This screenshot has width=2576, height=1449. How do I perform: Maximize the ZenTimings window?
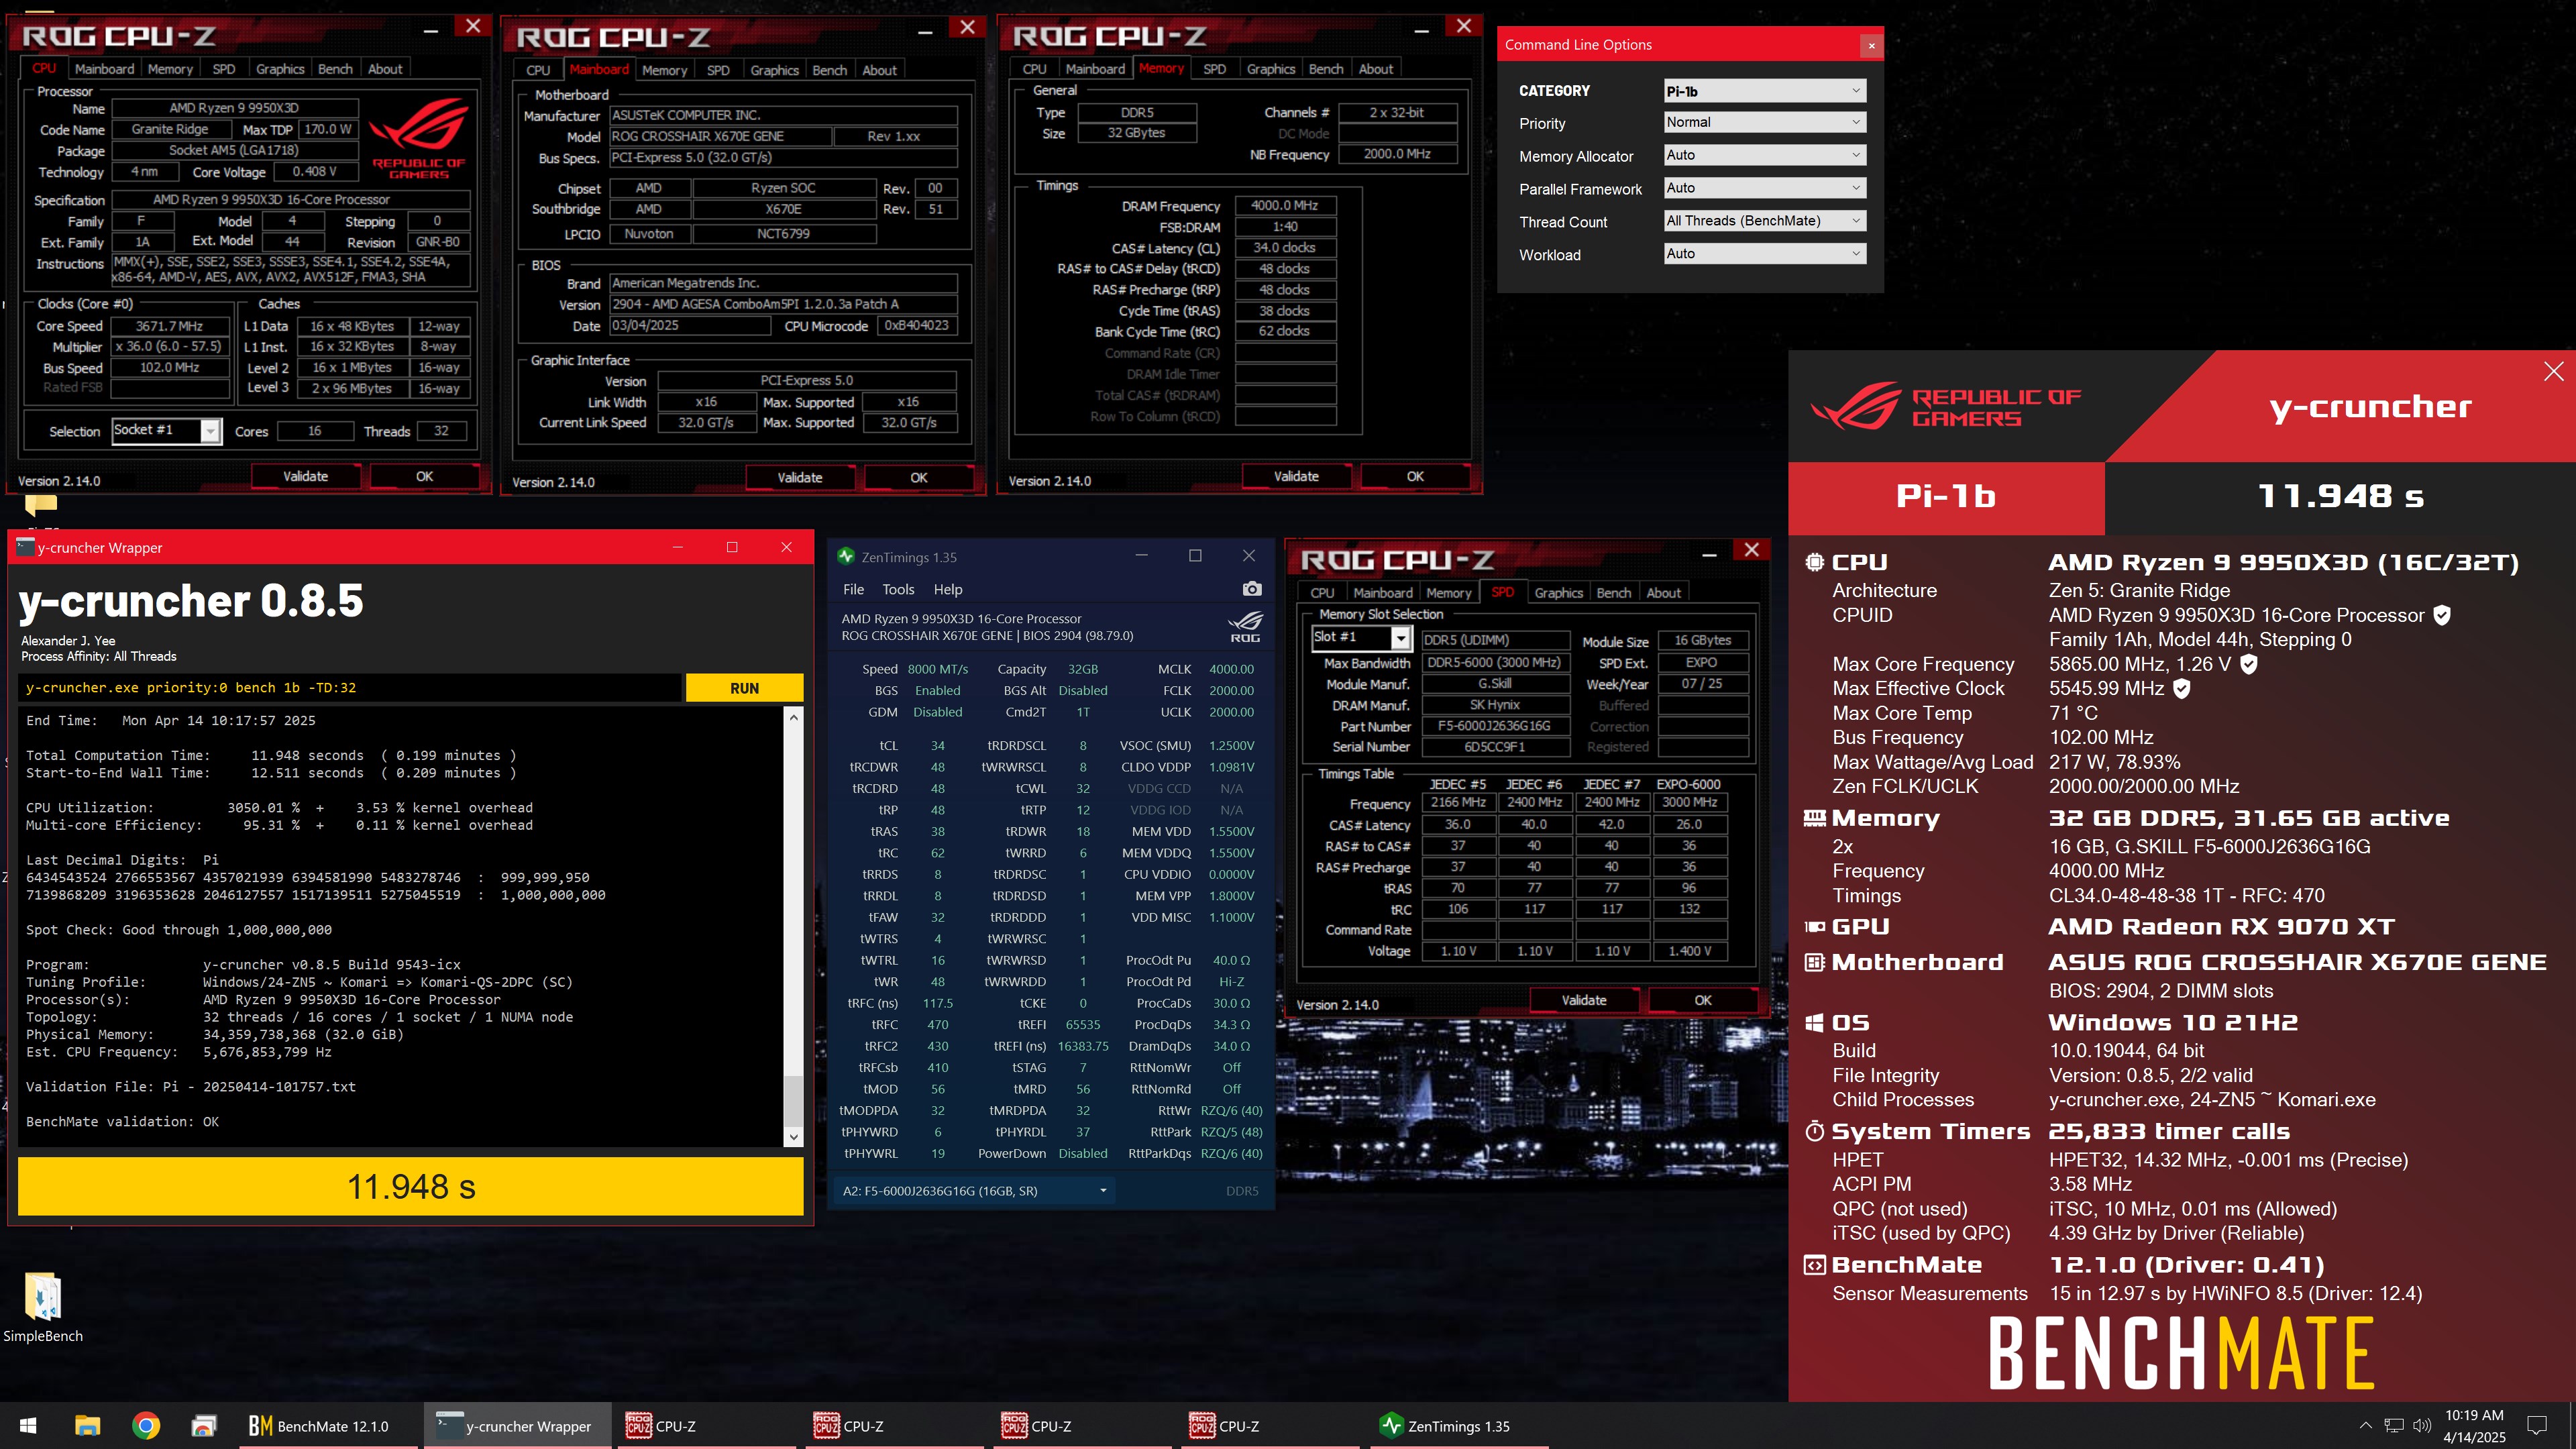[x=1195, y=556]
